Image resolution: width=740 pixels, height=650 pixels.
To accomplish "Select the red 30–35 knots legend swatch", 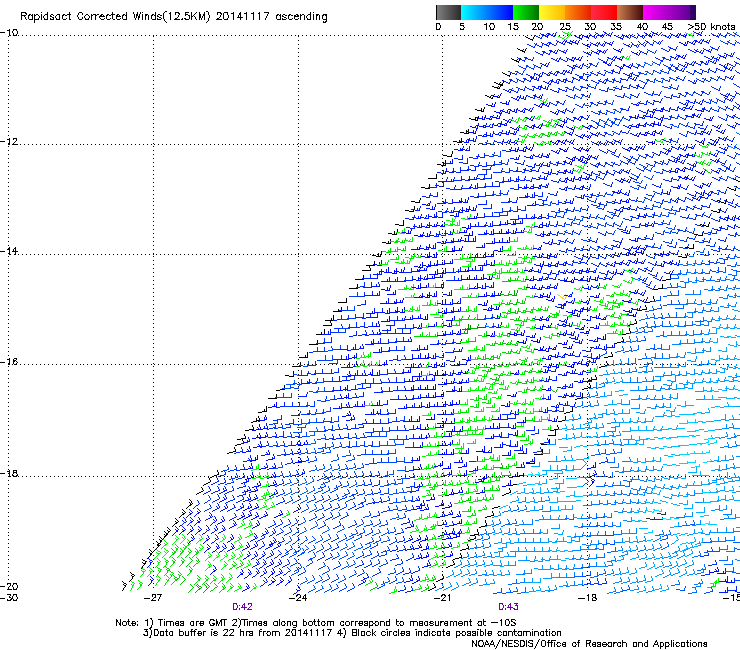I will [x=604, y=12].
